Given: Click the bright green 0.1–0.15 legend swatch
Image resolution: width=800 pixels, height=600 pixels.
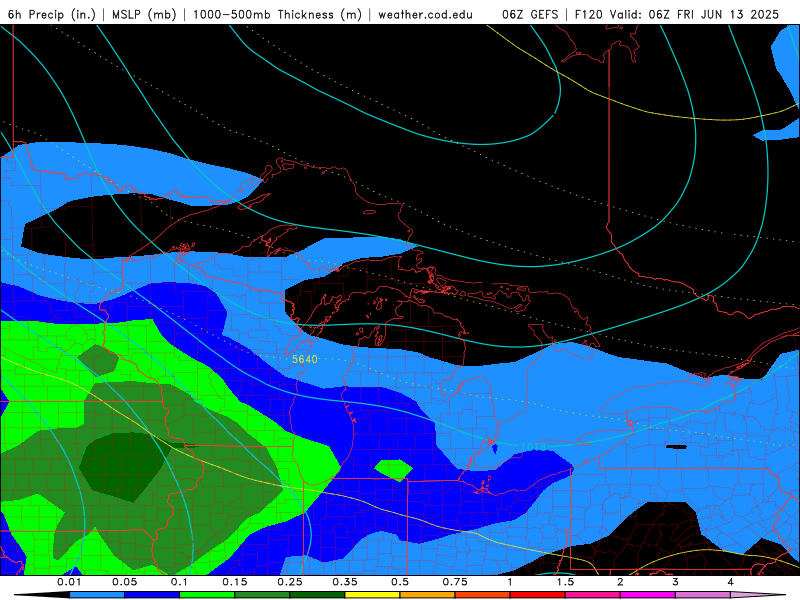Looking at the screenshot, I should click(x=207, y=595).
